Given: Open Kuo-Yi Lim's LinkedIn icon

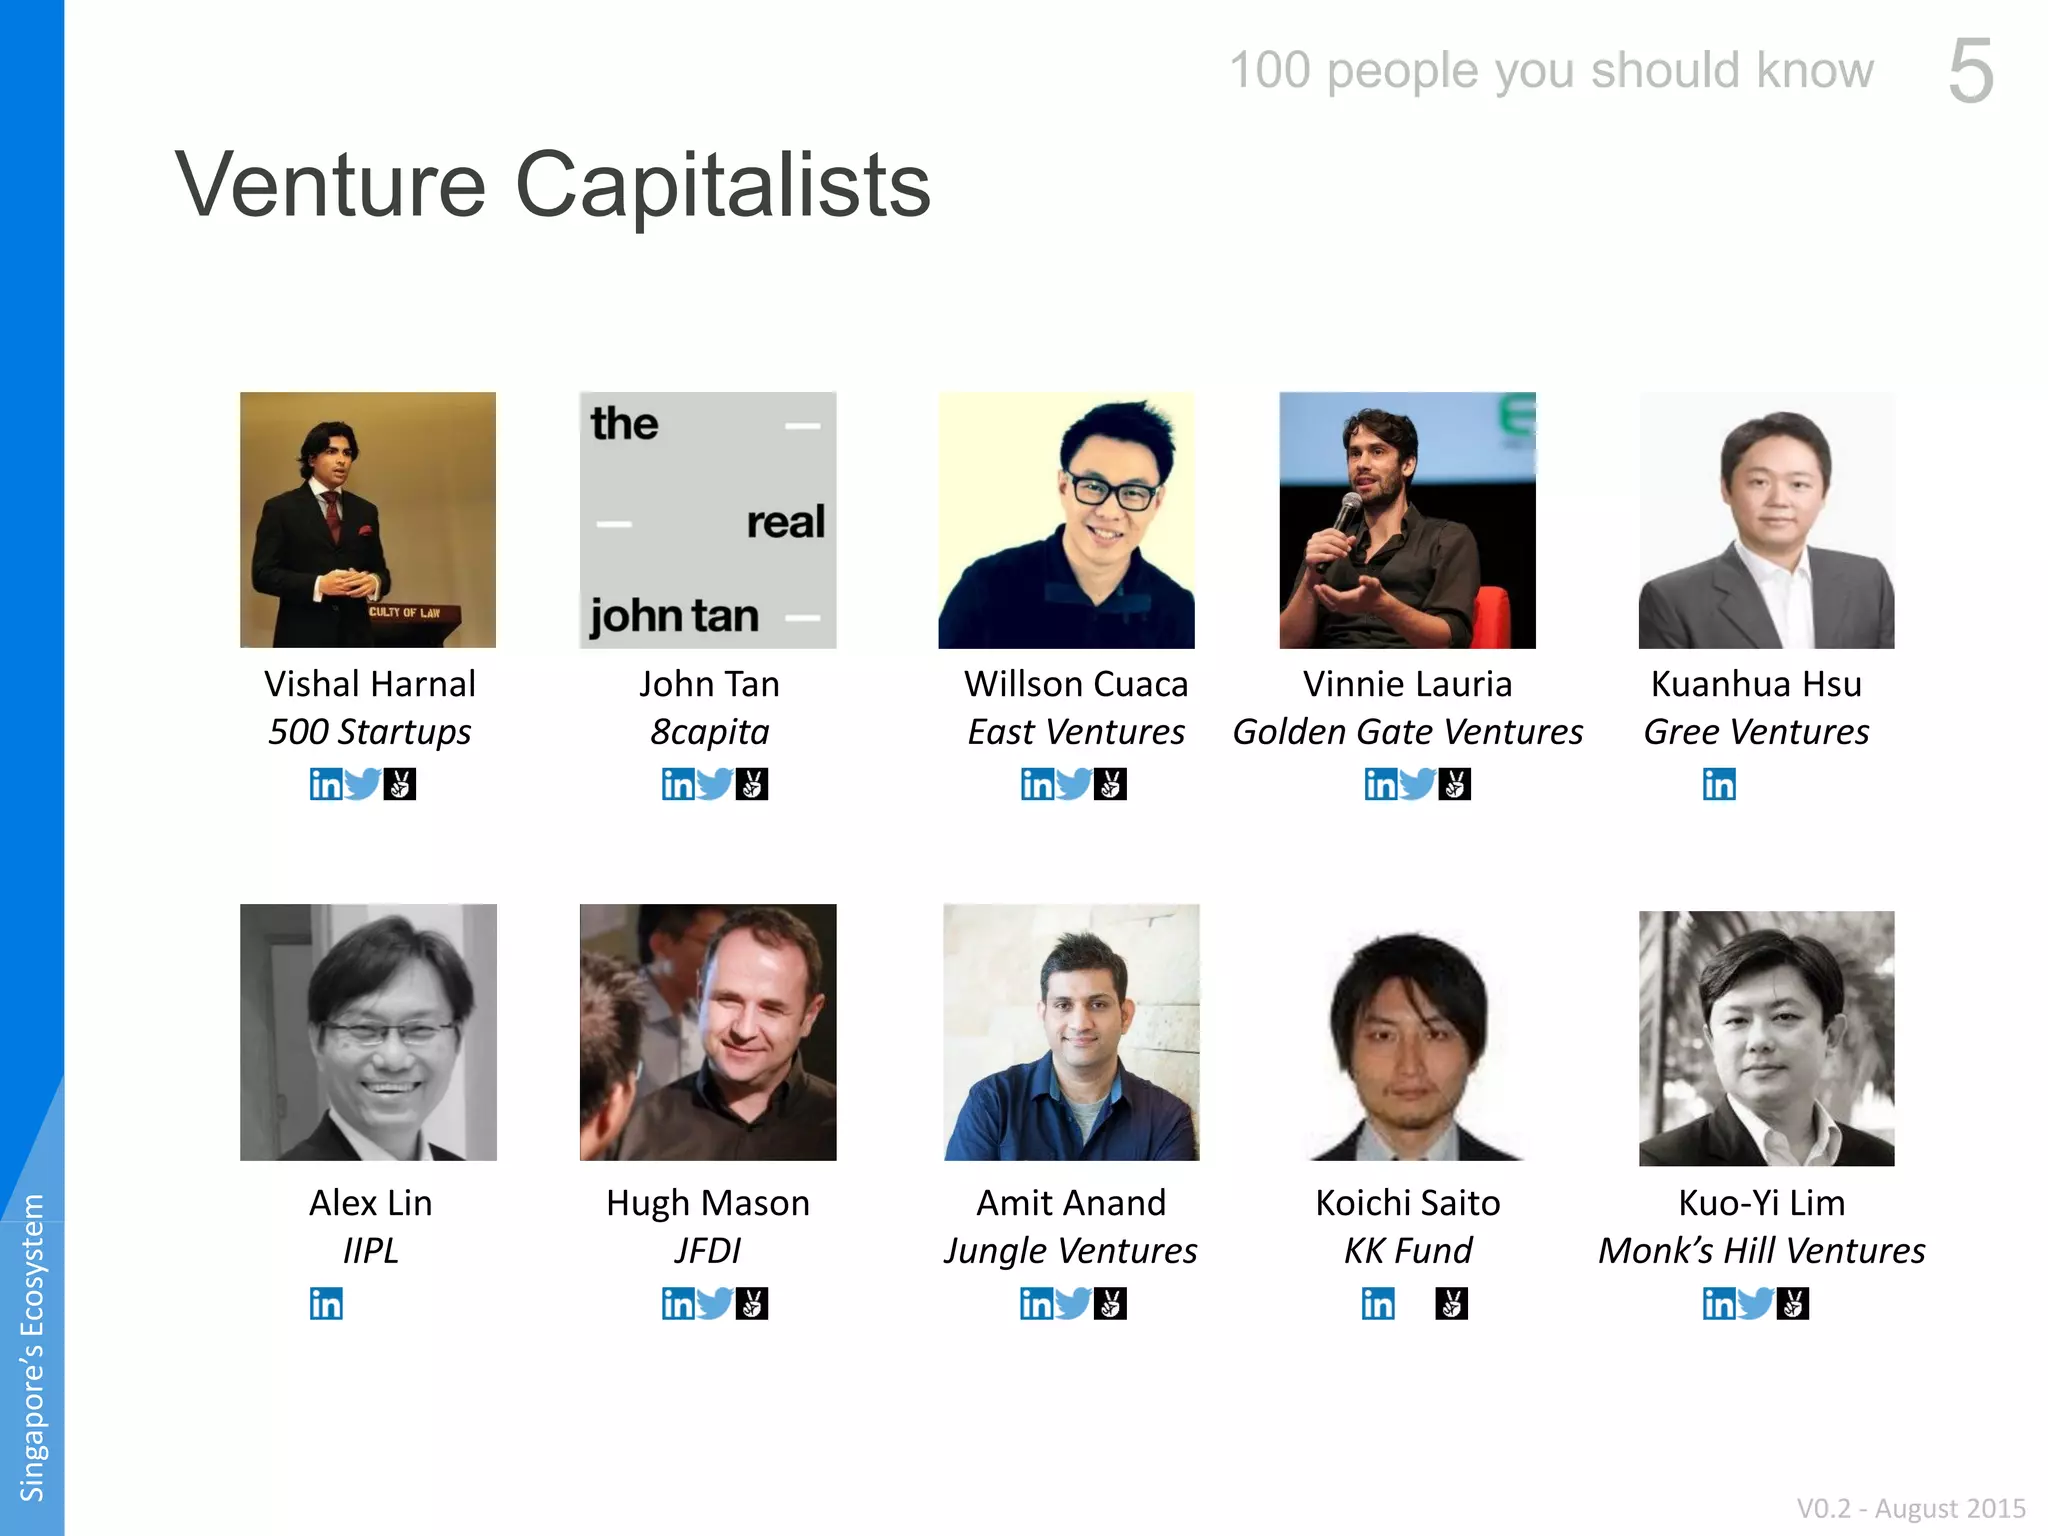Looking at the screenshot, I should [1719, 1303].
